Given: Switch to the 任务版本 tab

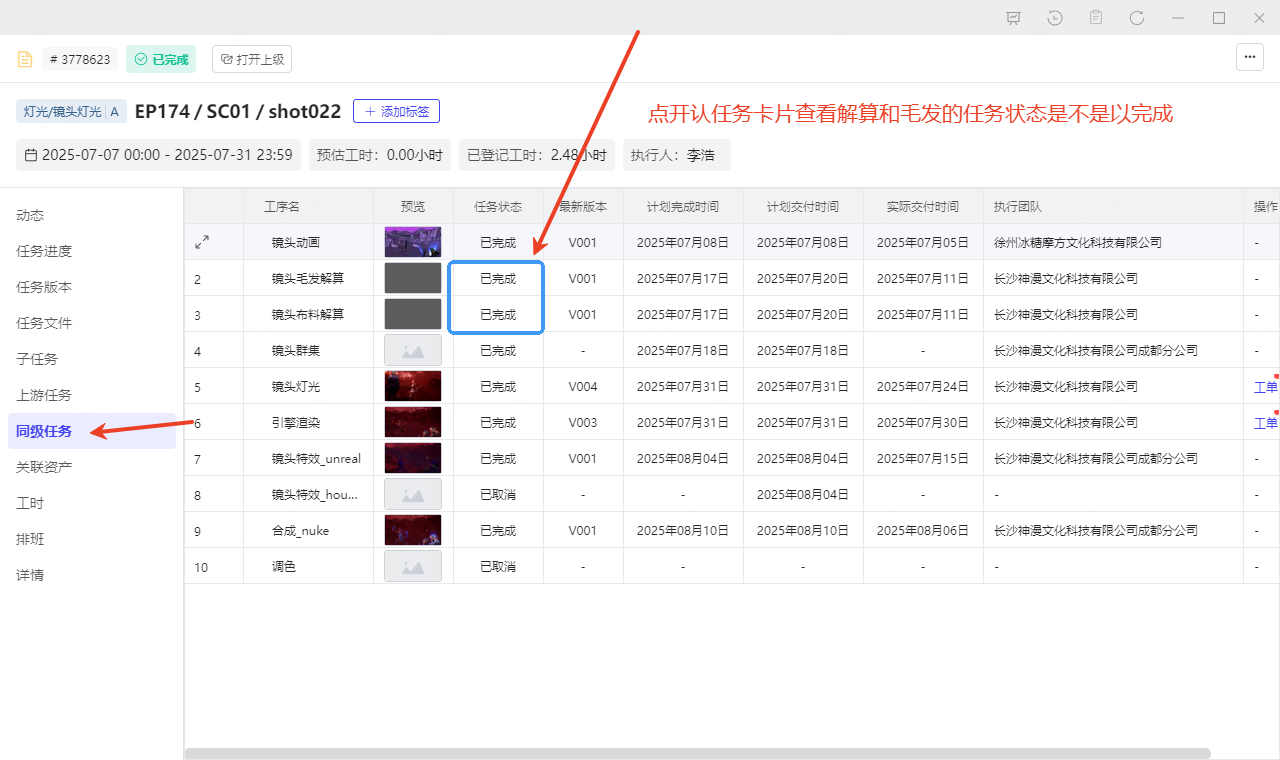Looking at the screenshot, I should pyautogui.click(x=44, y=287).
